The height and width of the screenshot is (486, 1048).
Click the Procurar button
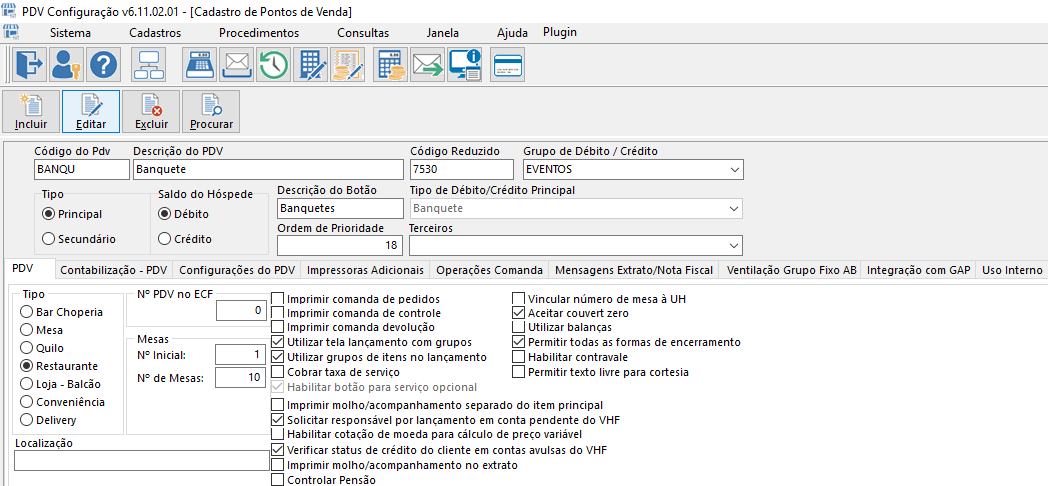[x=211, y=111]
